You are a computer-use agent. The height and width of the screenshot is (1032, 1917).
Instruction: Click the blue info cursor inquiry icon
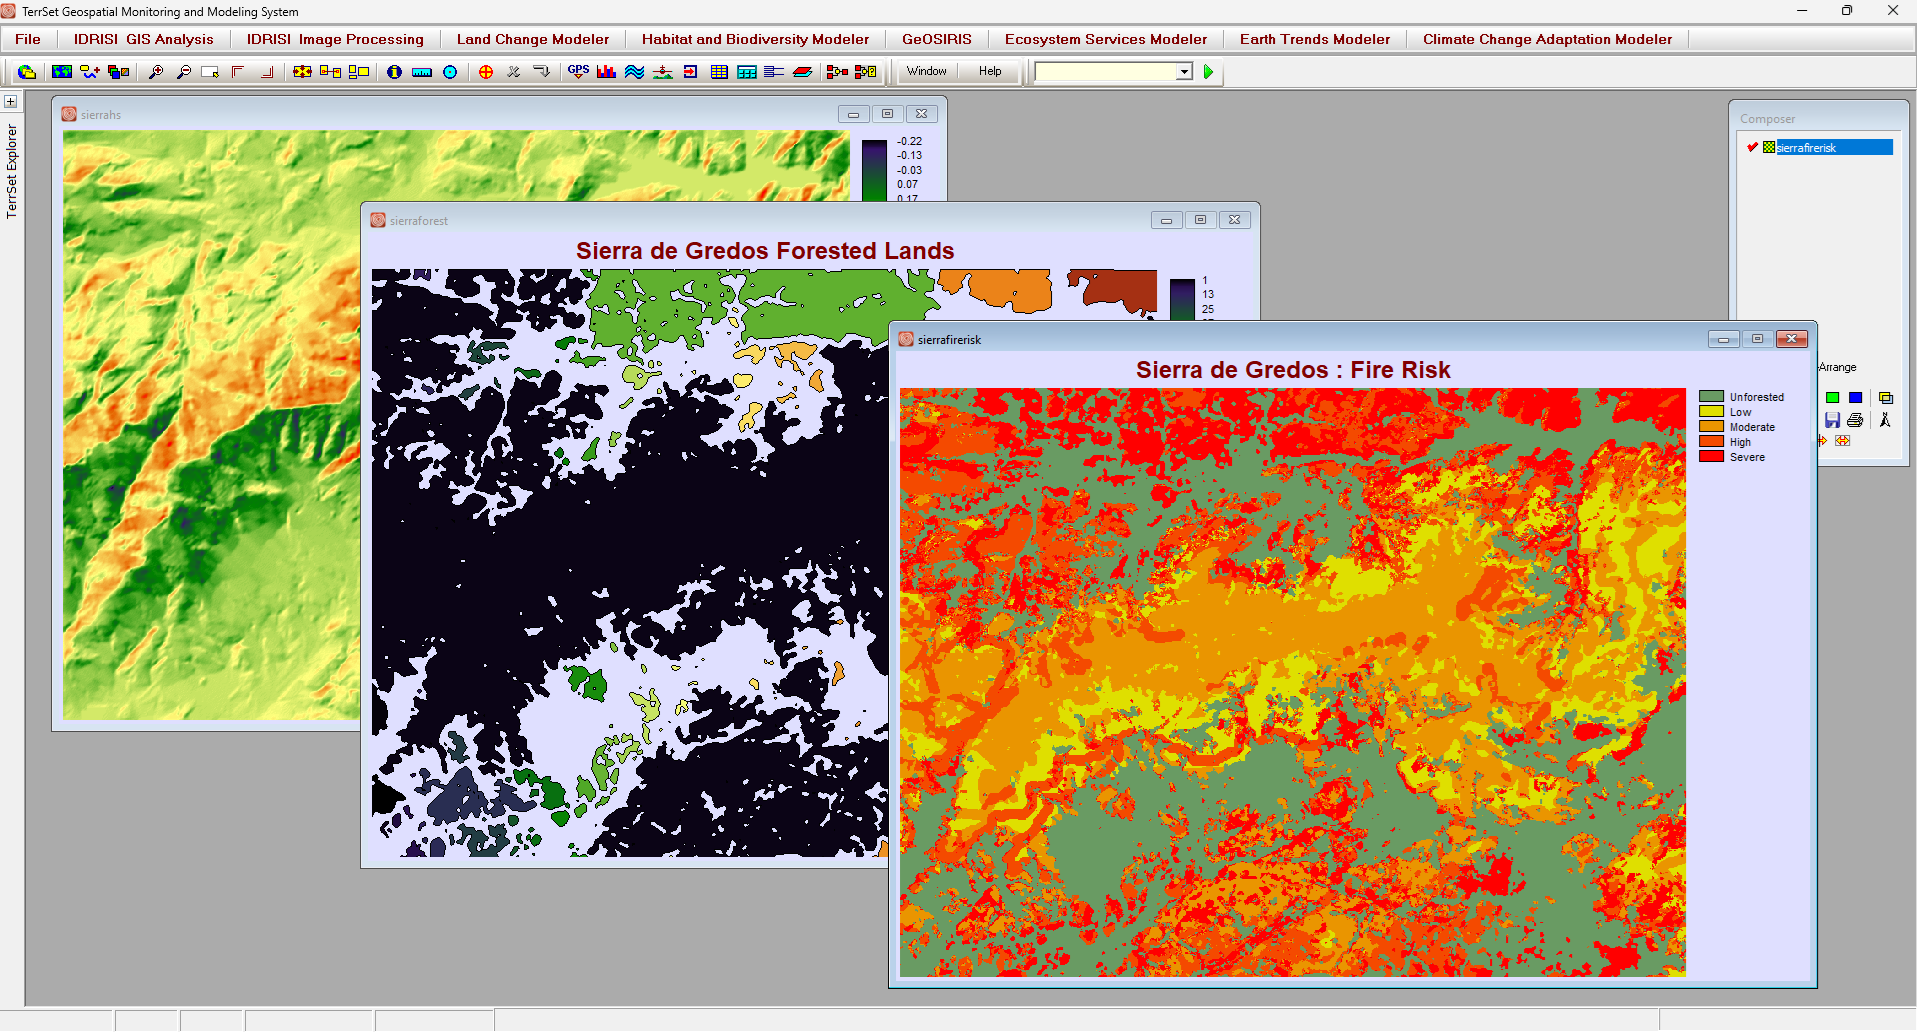click(x=394, y=72)
